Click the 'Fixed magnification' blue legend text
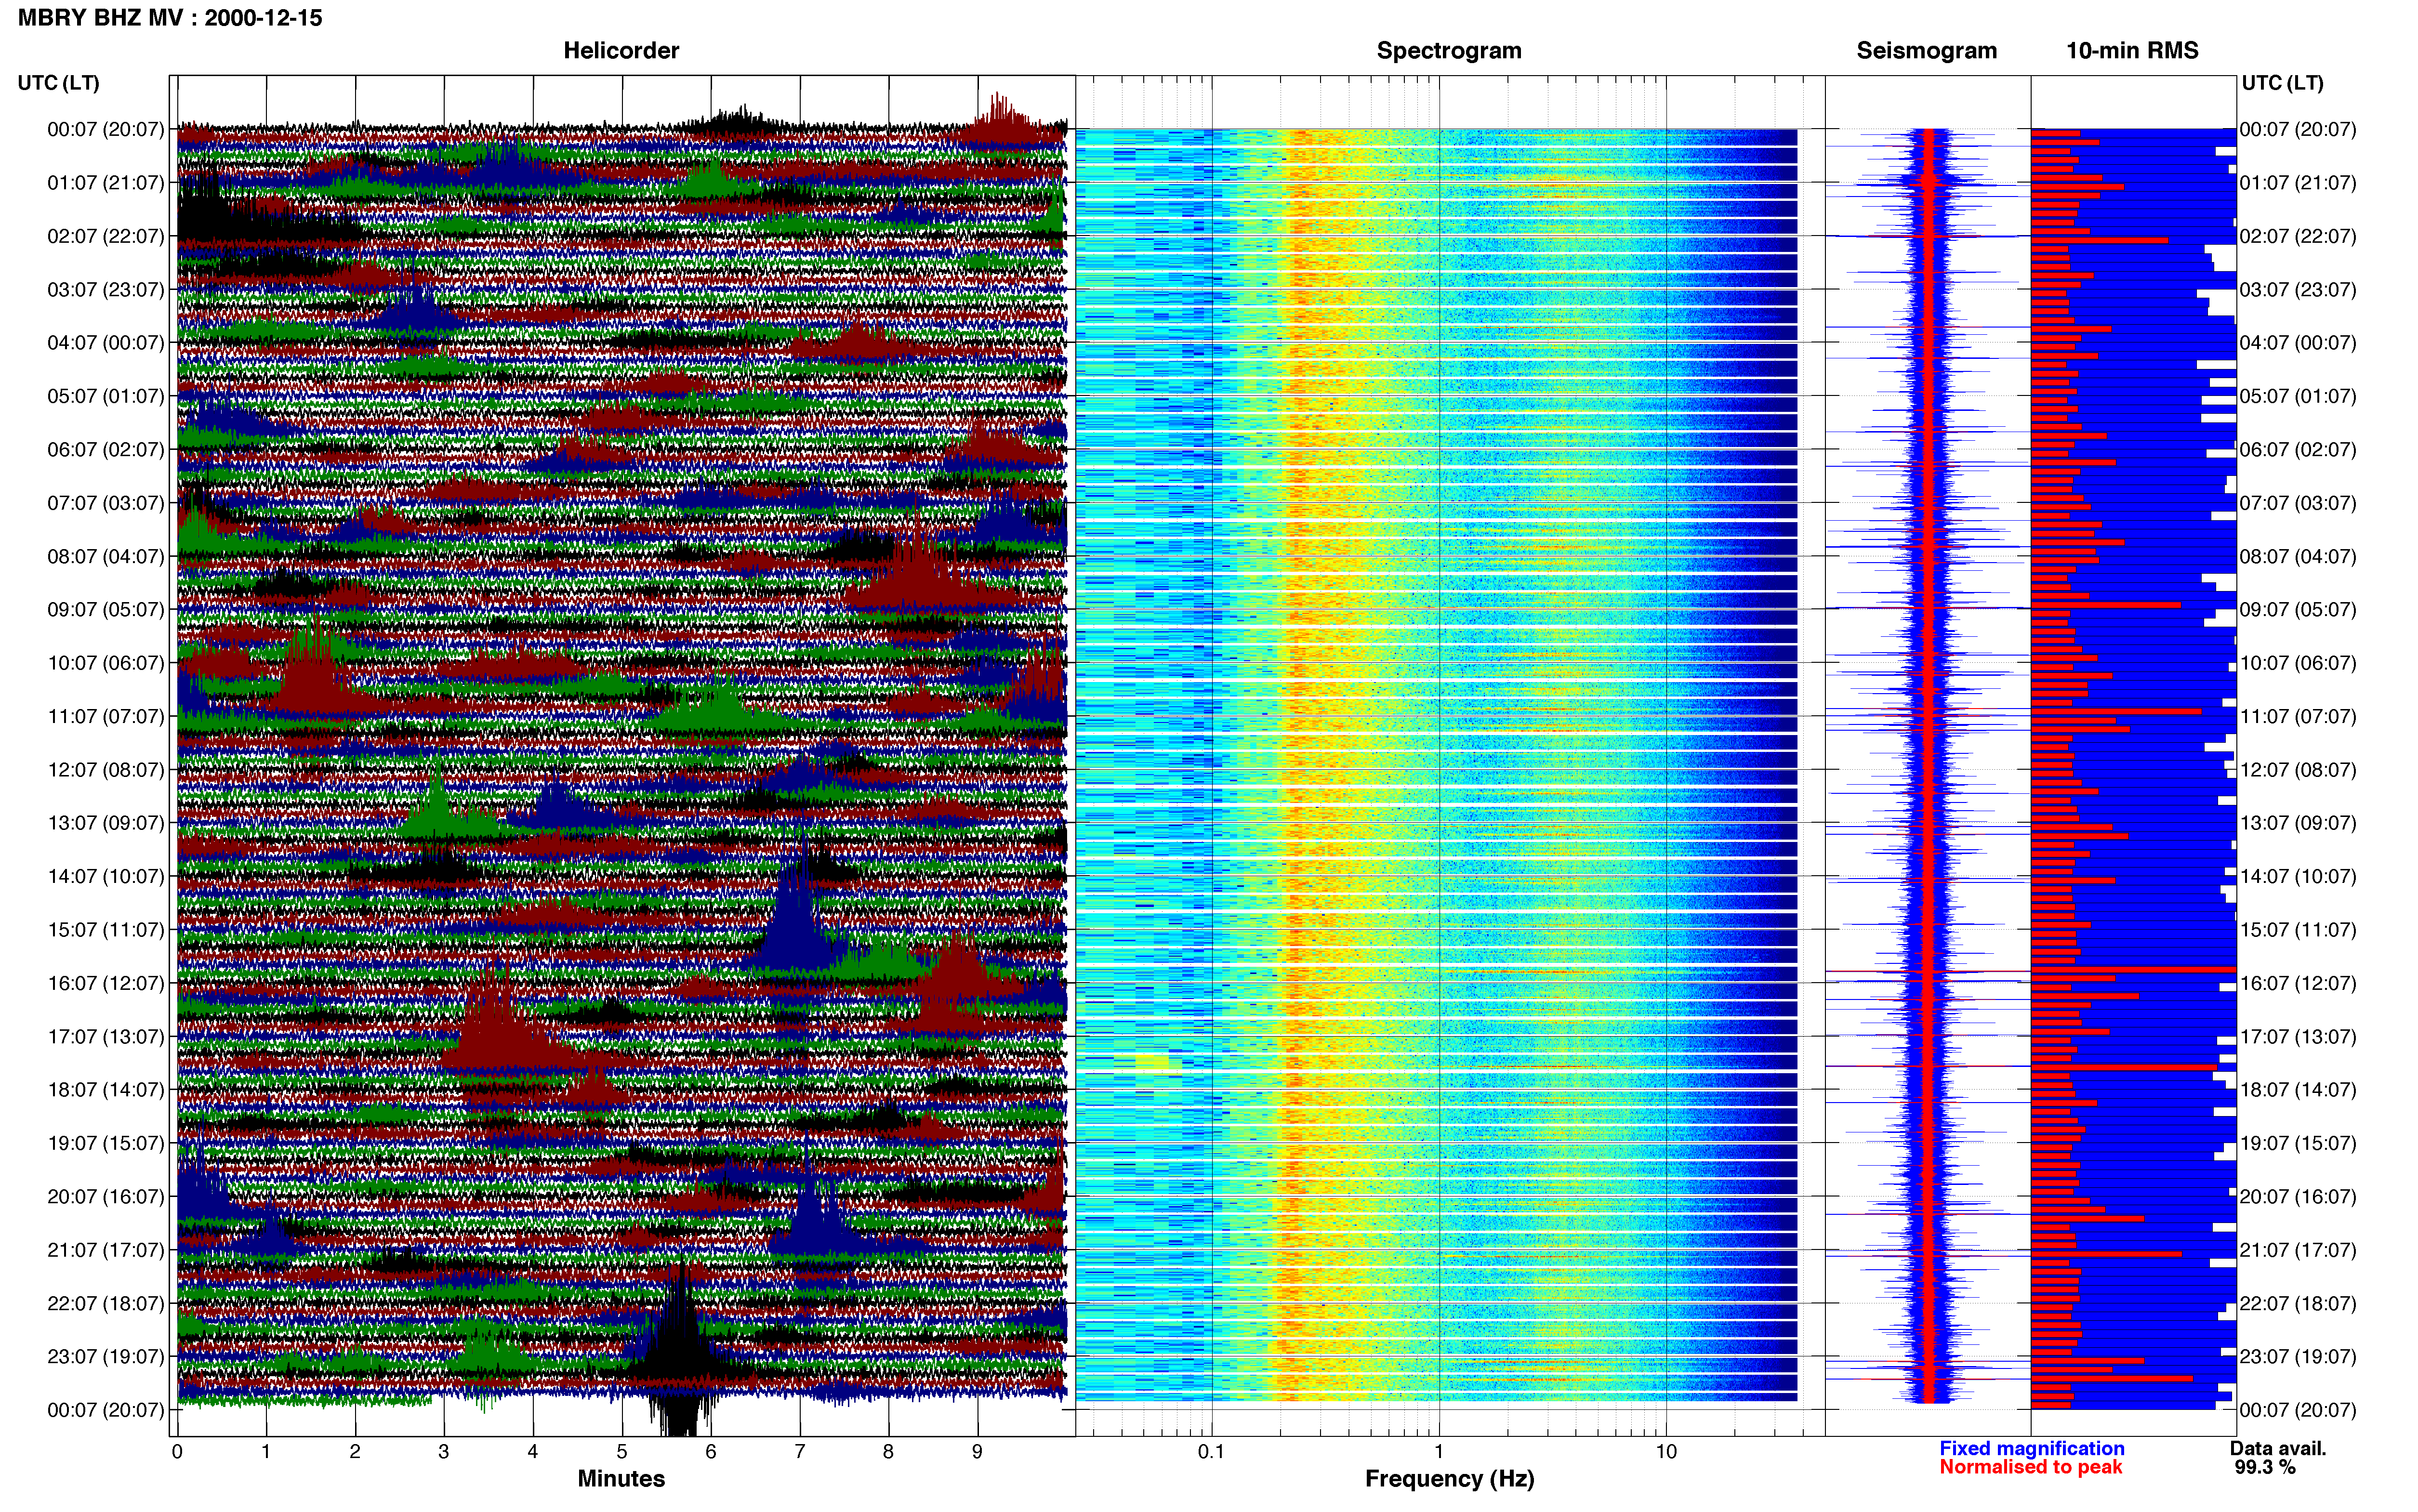Viewport: 2418px width, 1512px height. pyautogui.click(x=2031, y=1448)
